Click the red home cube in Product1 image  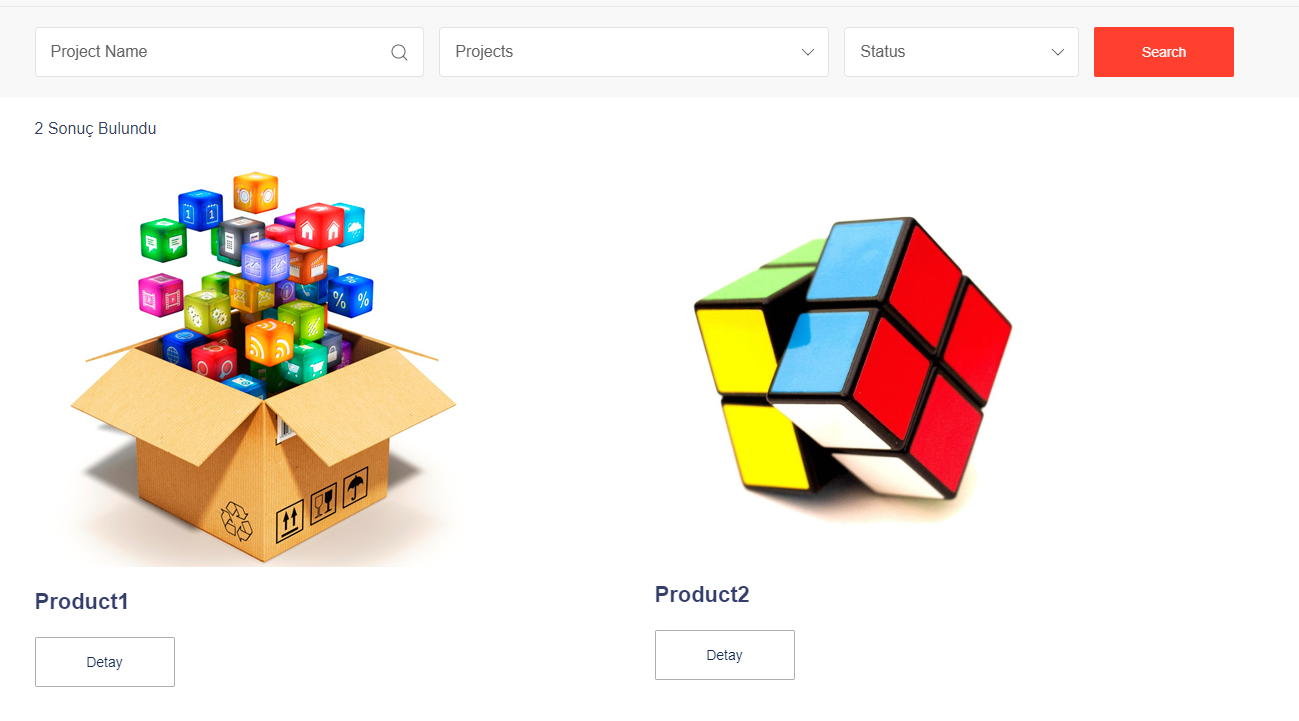pyautogui.click(x=319, y=226)
